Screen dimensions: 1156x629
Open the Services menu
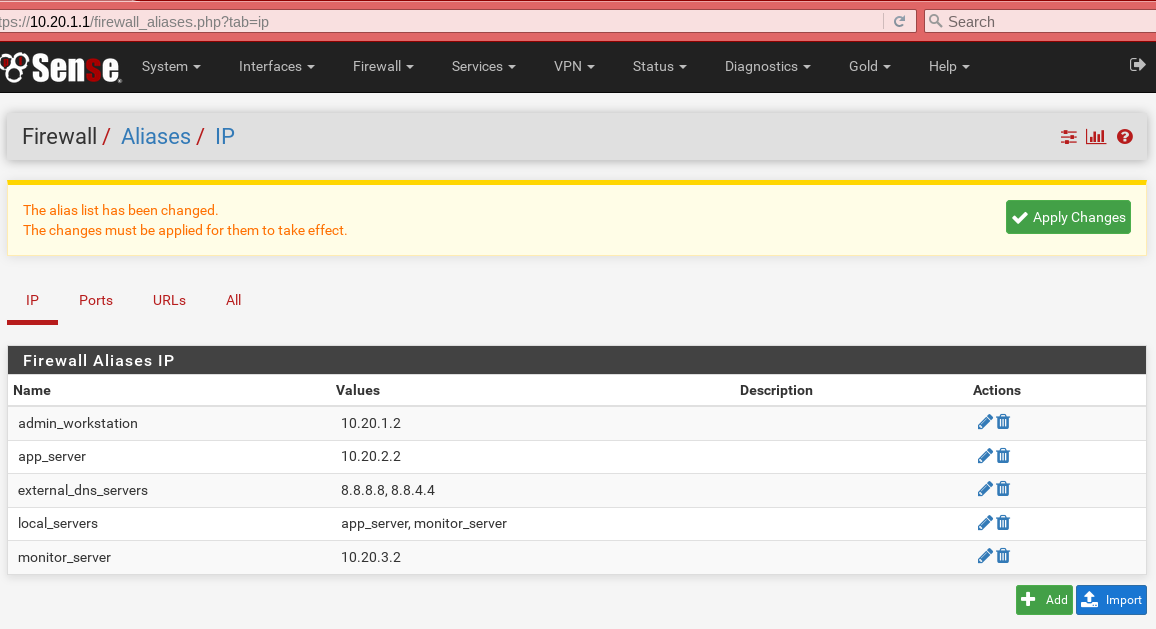pos(484,66)
